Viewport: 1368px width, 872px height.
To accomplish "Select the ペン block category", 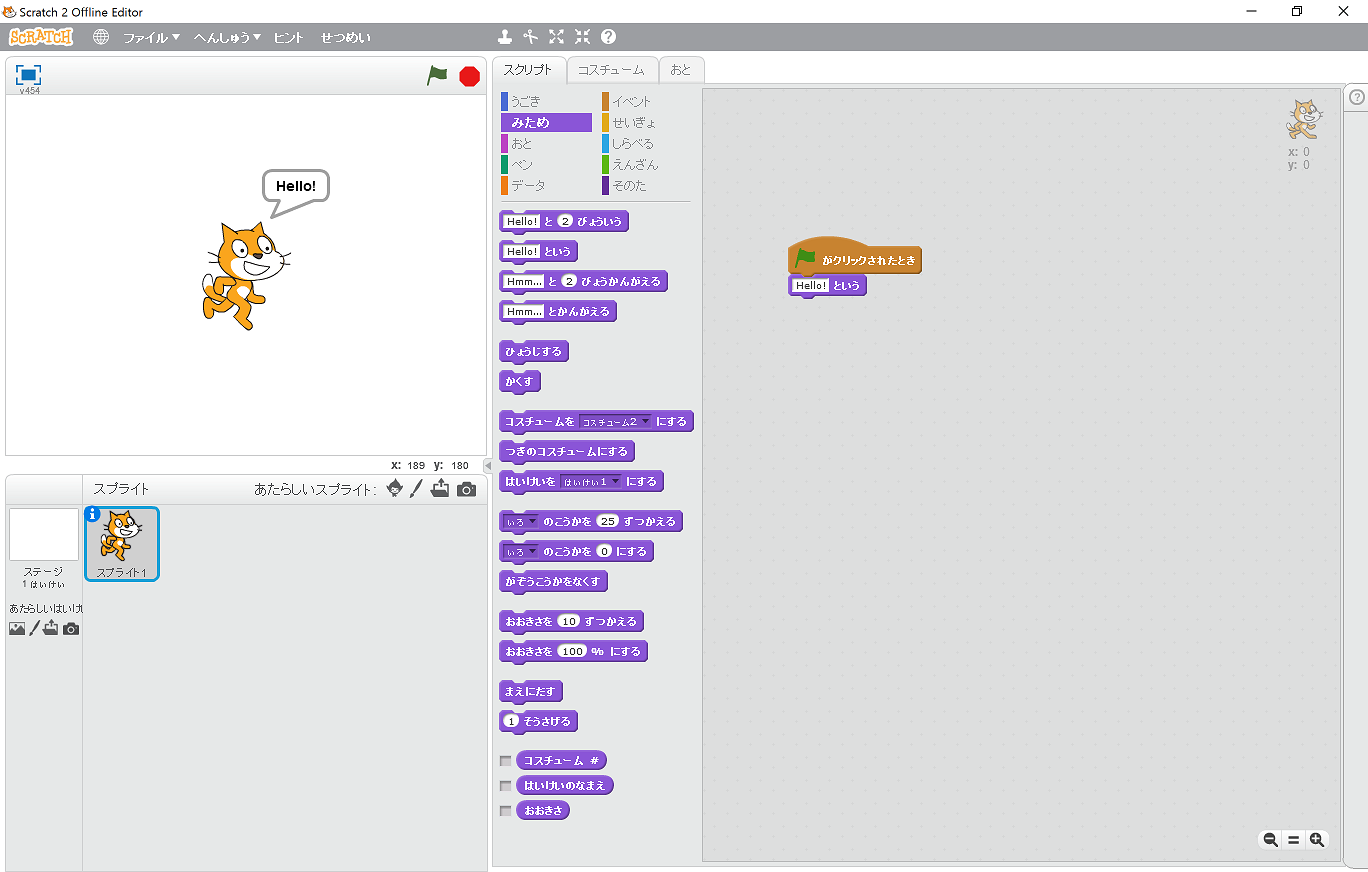I will (x=546, y=164).
